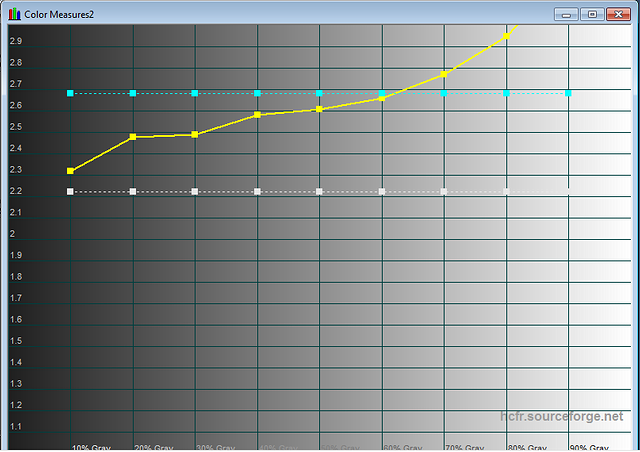640x452 pixels.
Task: Click the 1.8 gamma axis label
Action: click(16, 277)
